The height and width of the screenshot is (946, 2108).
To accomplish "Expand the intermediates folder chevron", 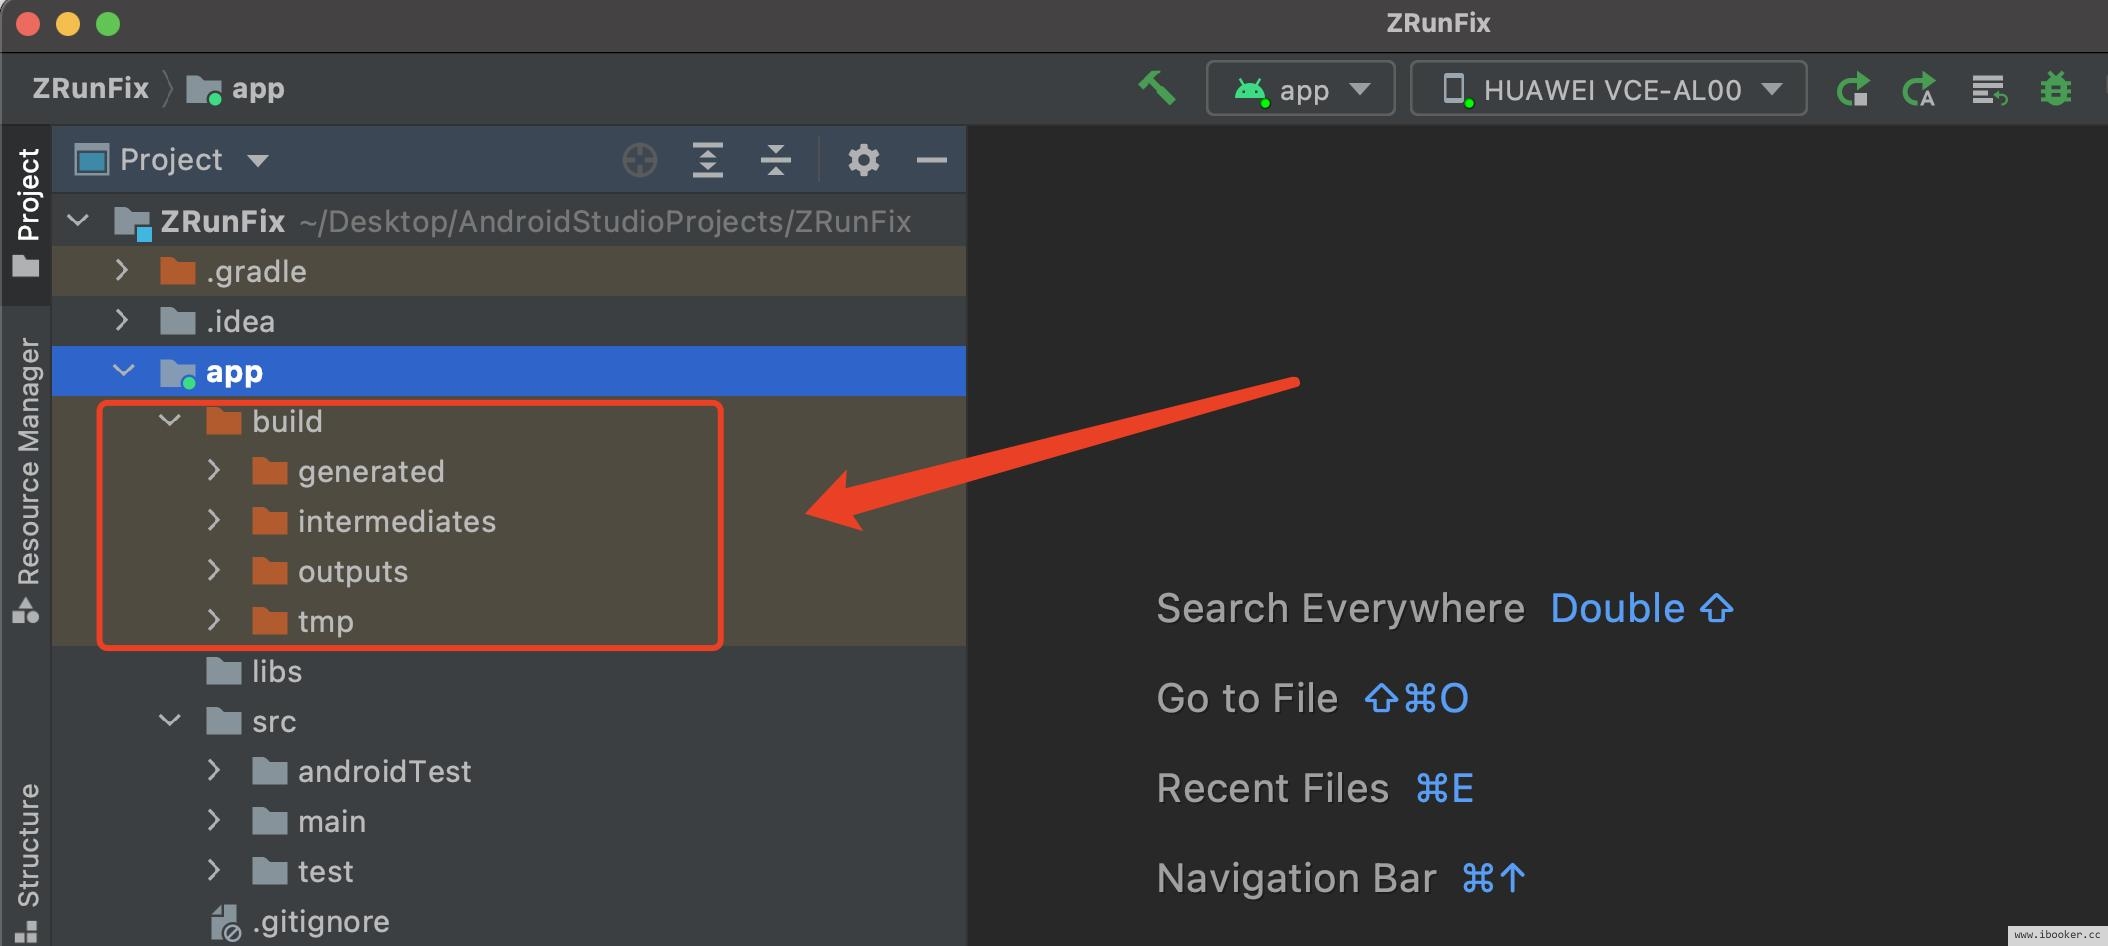I will [x=214, y=521].
